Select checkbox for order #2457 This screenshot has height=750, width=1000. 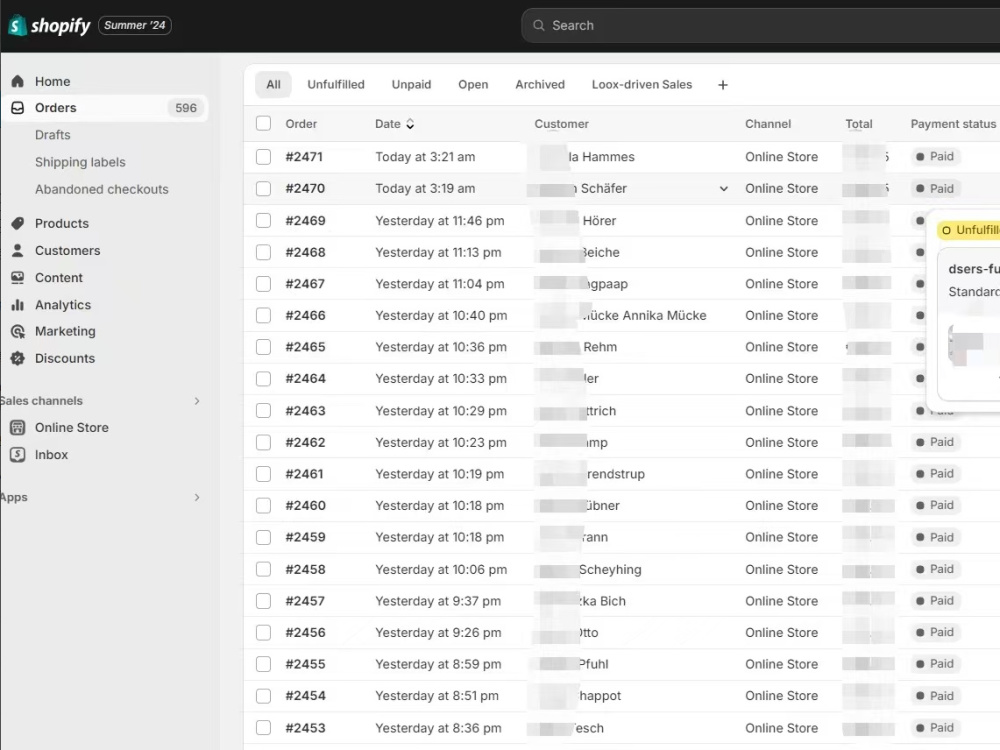[x=263, y=601]
